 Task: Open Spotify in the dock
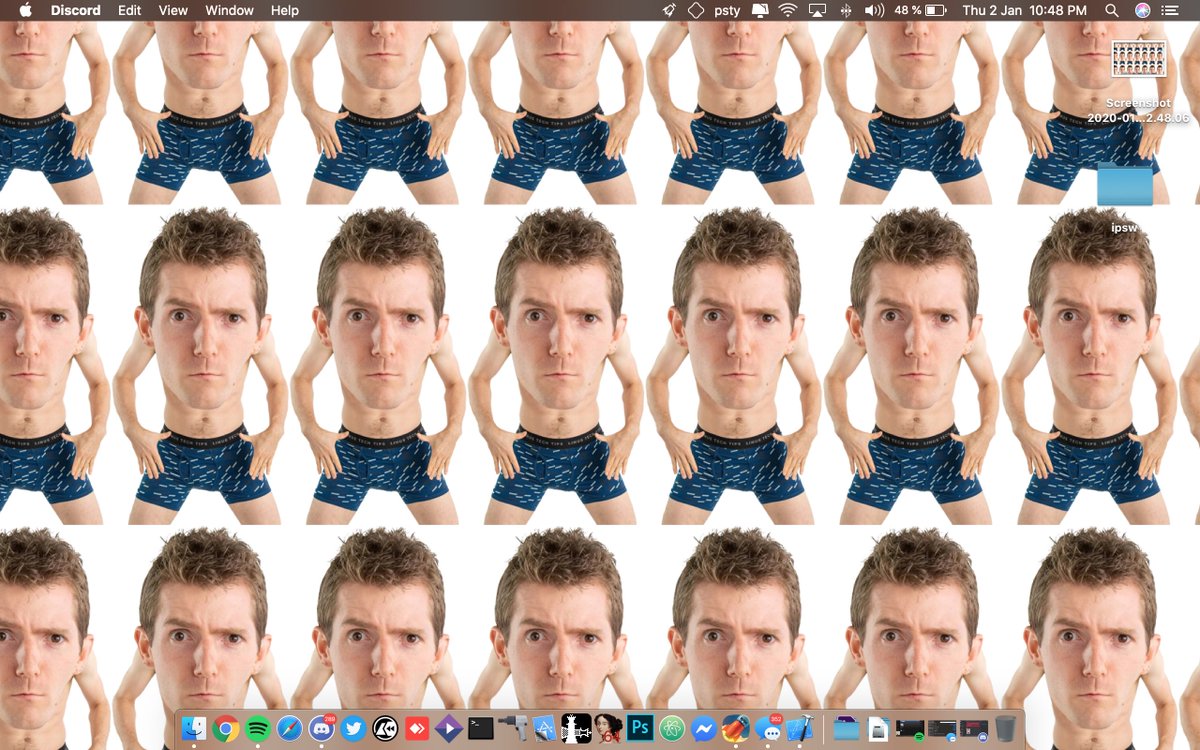click(258, 728)
